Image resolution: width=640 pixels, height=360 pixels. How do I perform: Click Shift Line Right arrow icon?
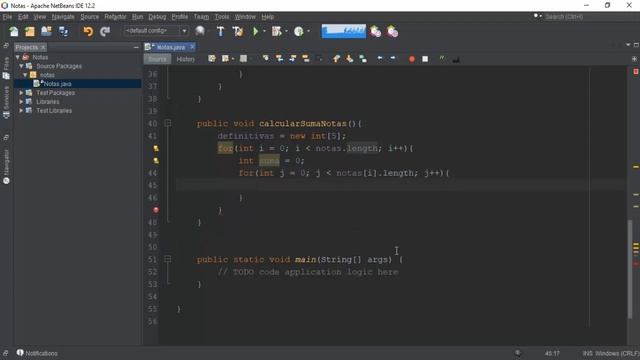393,59
